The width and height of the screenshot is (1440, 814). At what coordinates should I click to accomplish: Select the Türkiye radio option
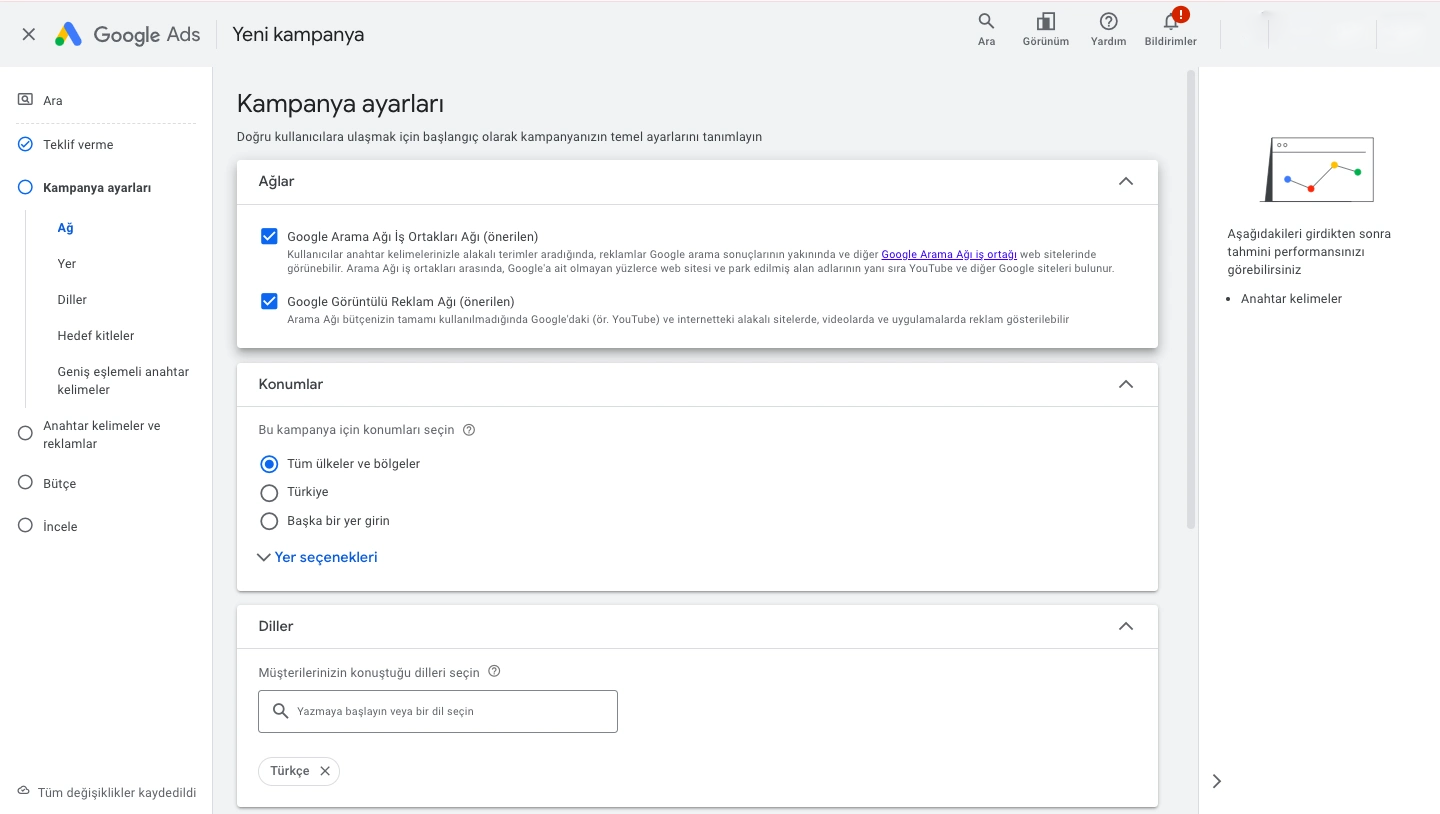[x=269, y=492]
